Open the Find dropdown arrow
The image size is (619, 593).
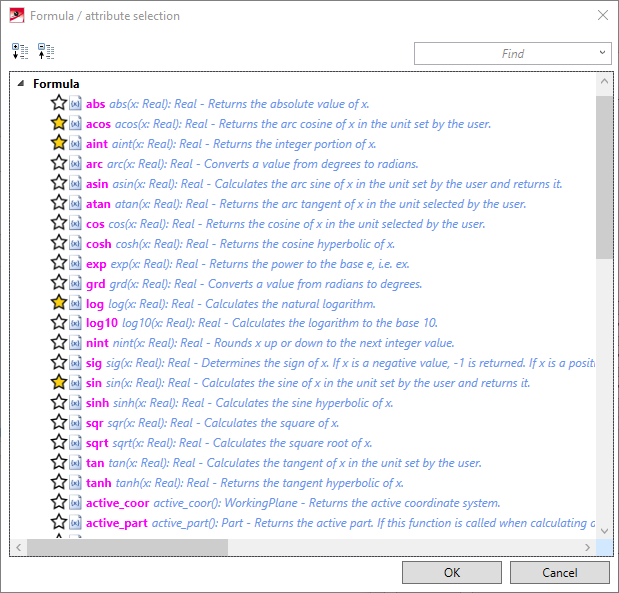coord(602,53)
